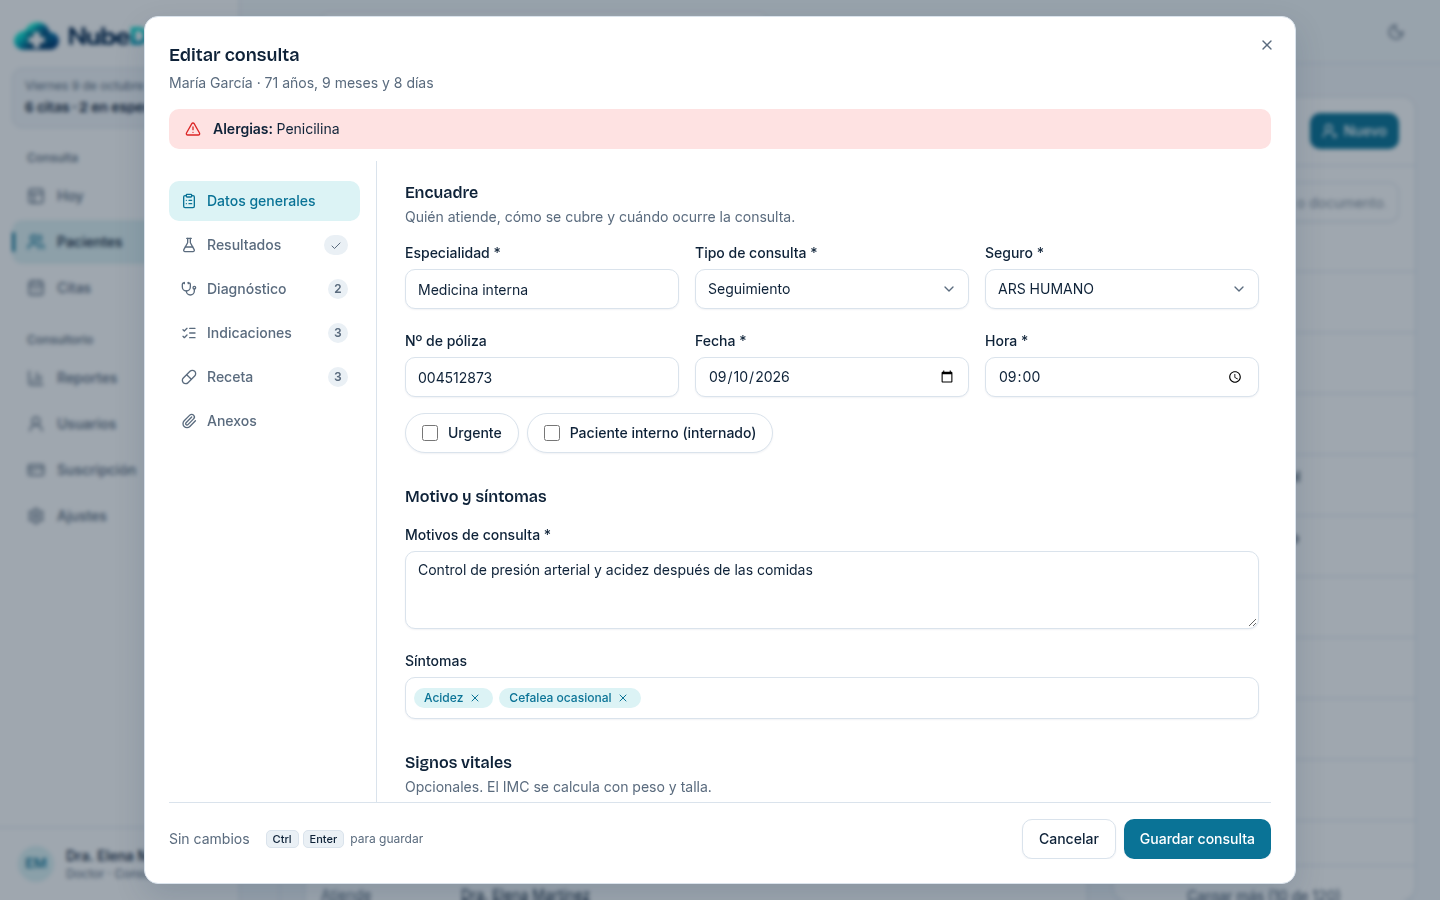The image size is (1440, 900).
Task: Click the Indicaciones checklist icon
Action: [189, 333]
